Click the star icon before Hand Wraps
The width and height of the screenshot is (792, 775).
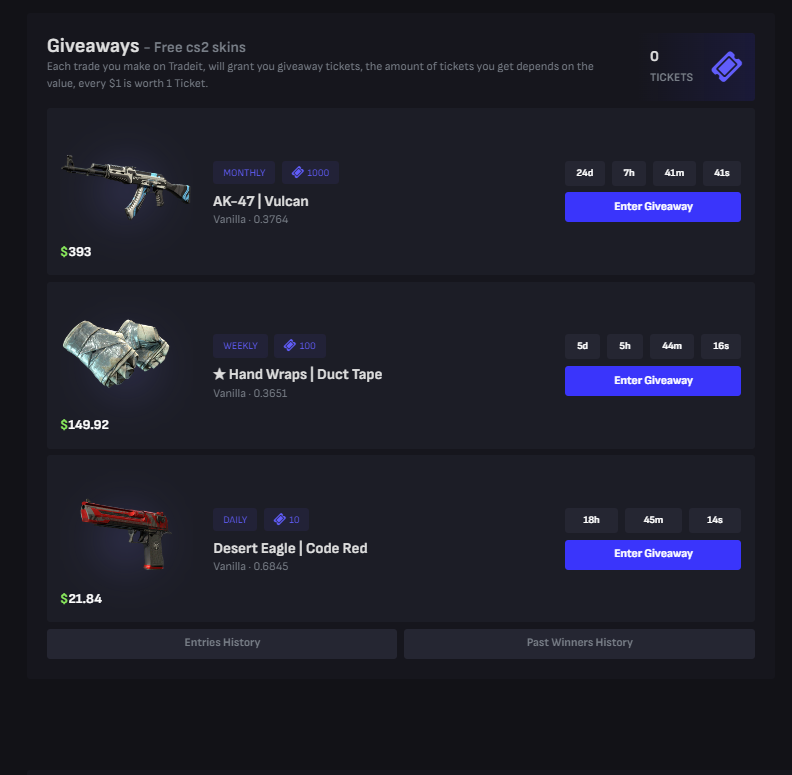[219, 374]
